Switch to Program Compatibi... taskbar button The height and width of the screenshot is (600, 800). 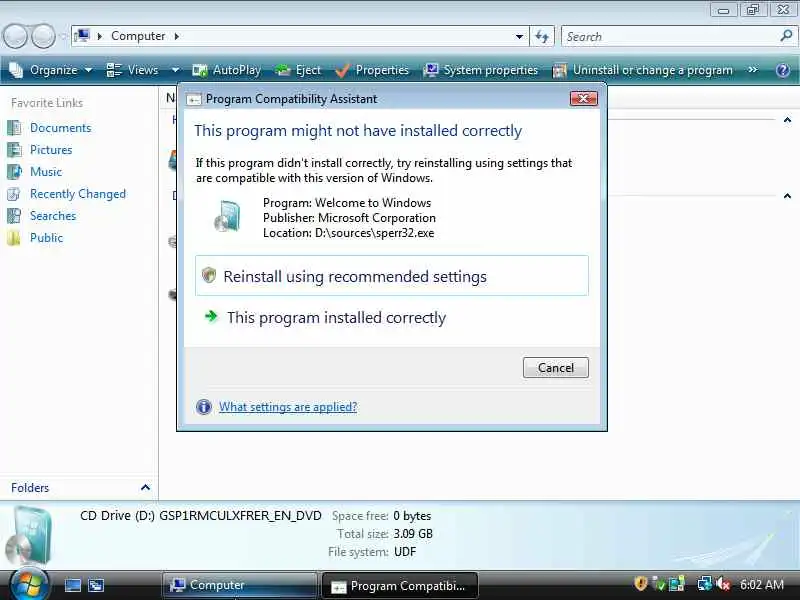tap(400, 586)
